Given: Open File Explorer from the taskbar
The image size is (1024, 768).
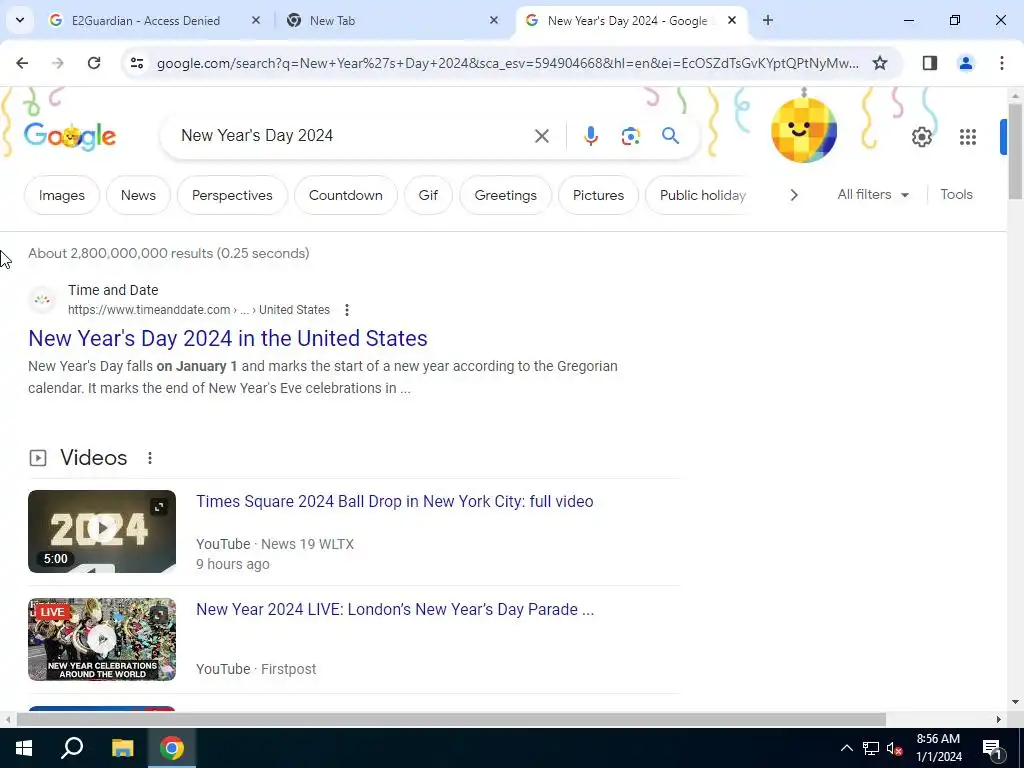Looking at the screenshot, I should coord(122,748).
